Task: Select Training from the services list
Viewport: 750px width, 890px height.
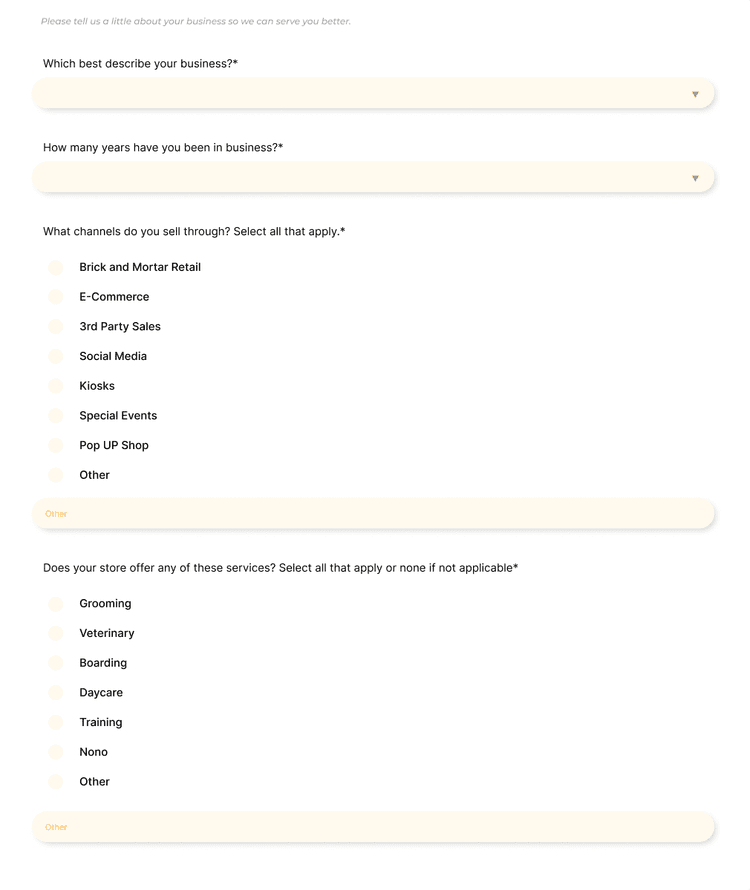Action: [x=56, y=722]
